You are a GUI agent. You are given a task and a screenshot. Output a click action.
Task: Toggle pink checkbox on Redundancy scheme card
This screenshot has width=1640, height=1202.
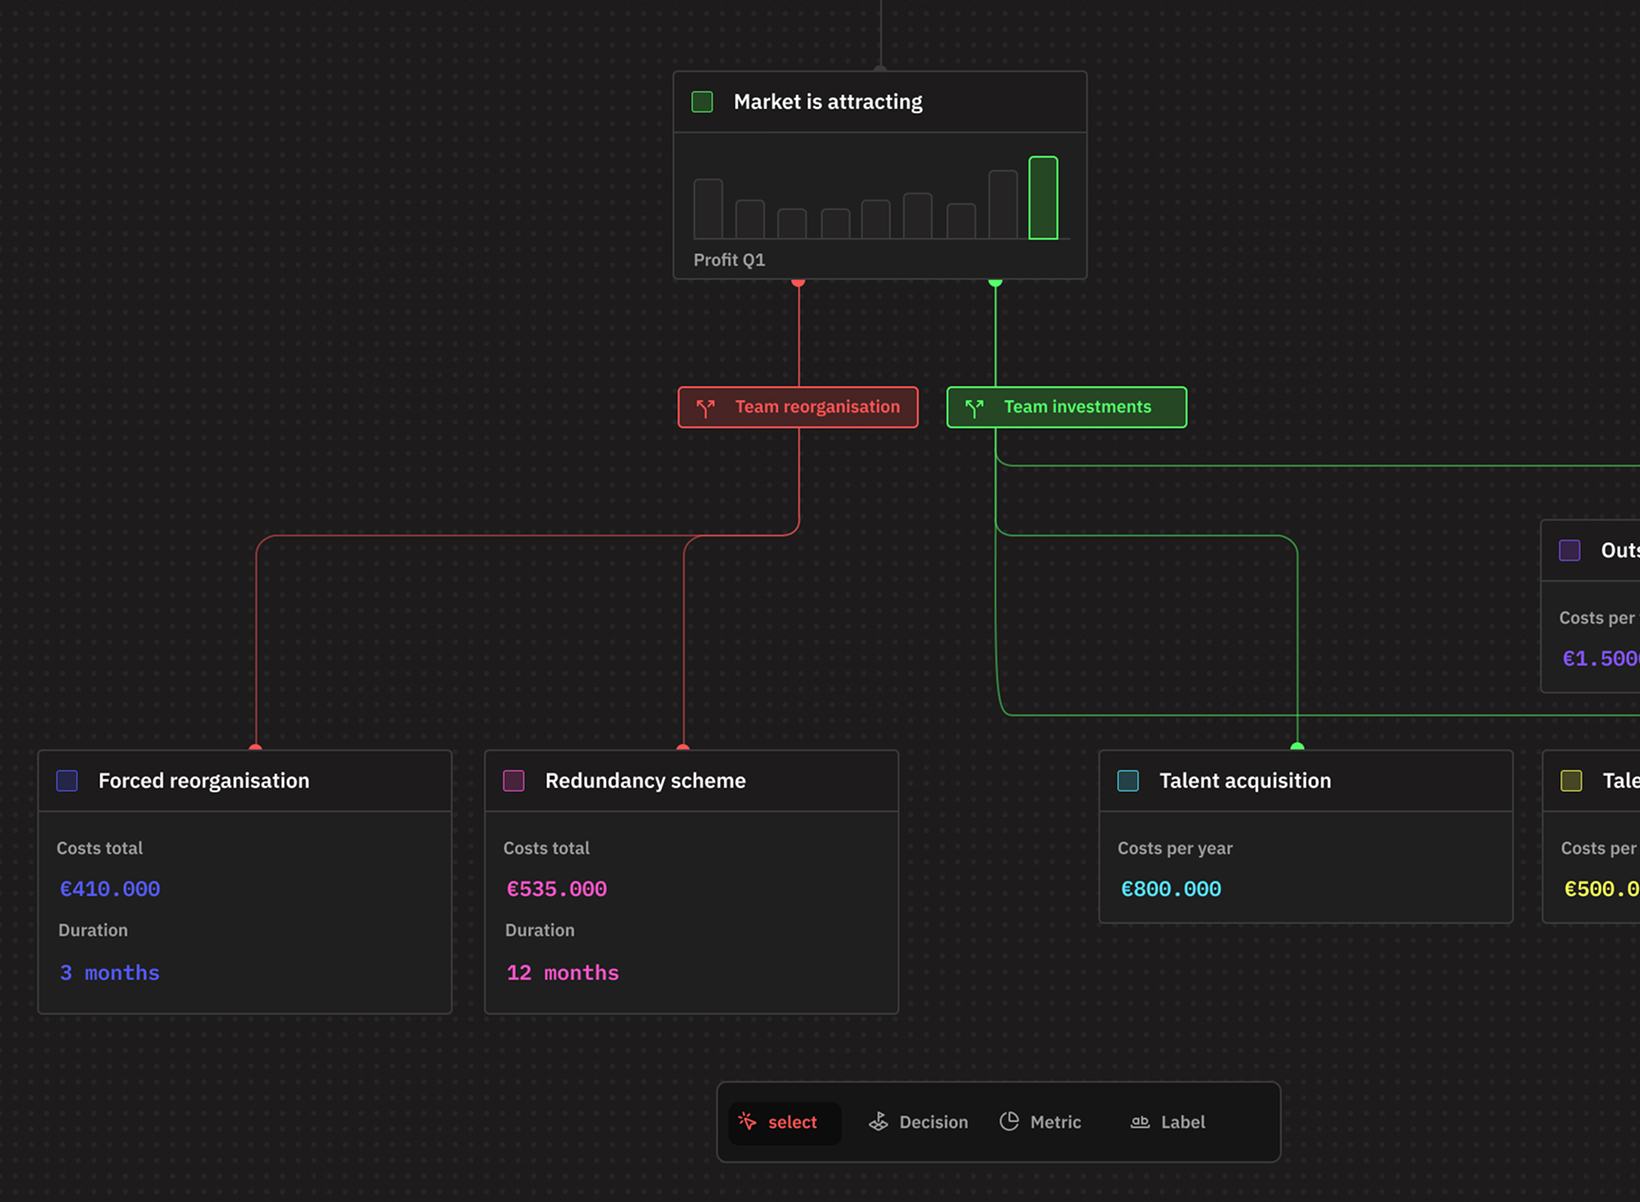(x=514, y=781)
